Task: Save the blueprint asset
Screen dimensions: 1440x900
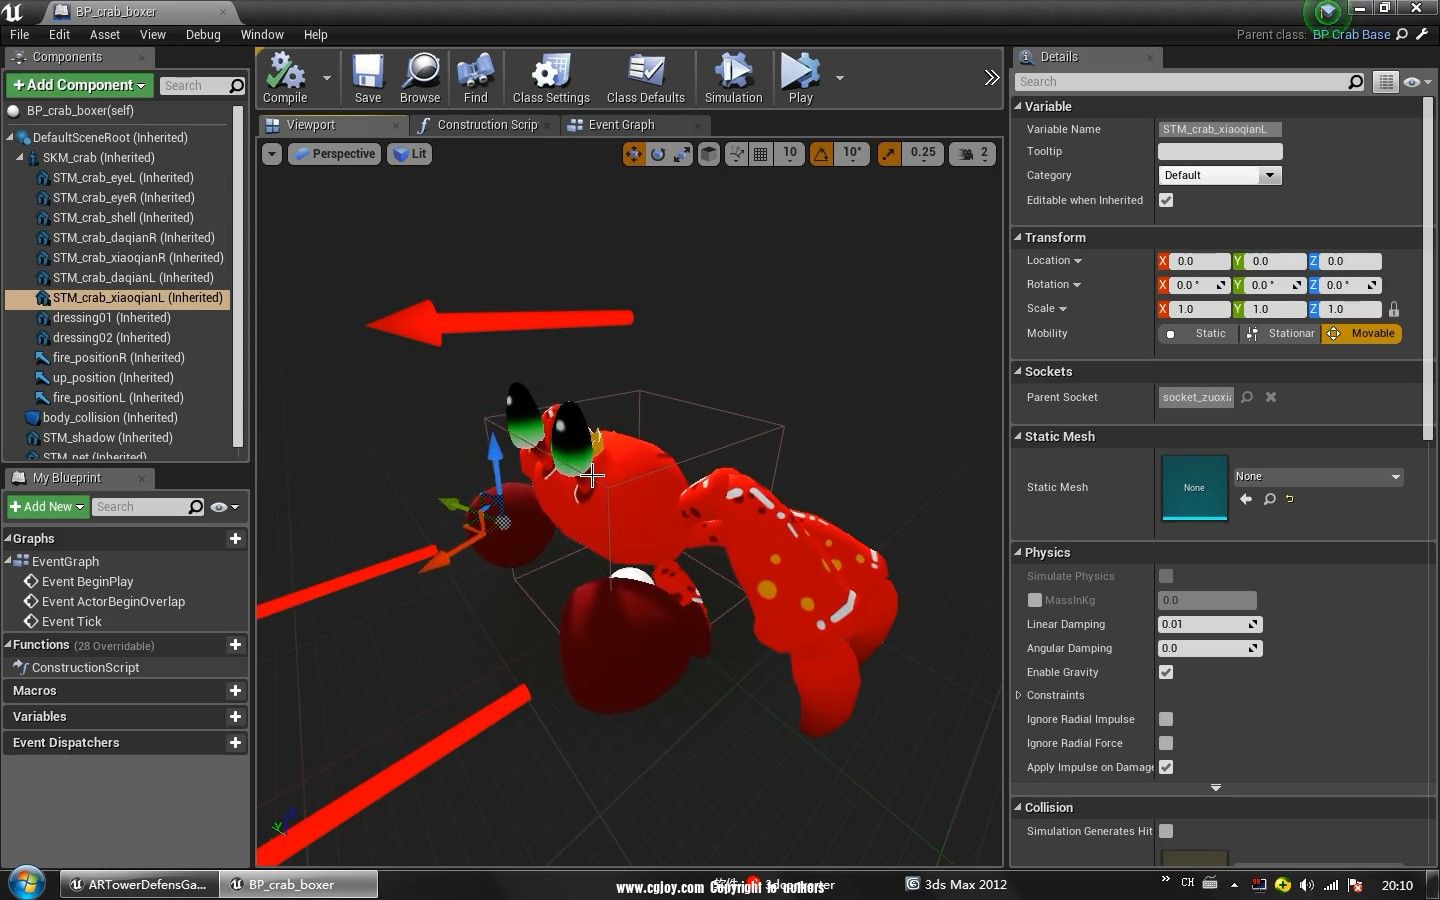Action: coord(368,79)
